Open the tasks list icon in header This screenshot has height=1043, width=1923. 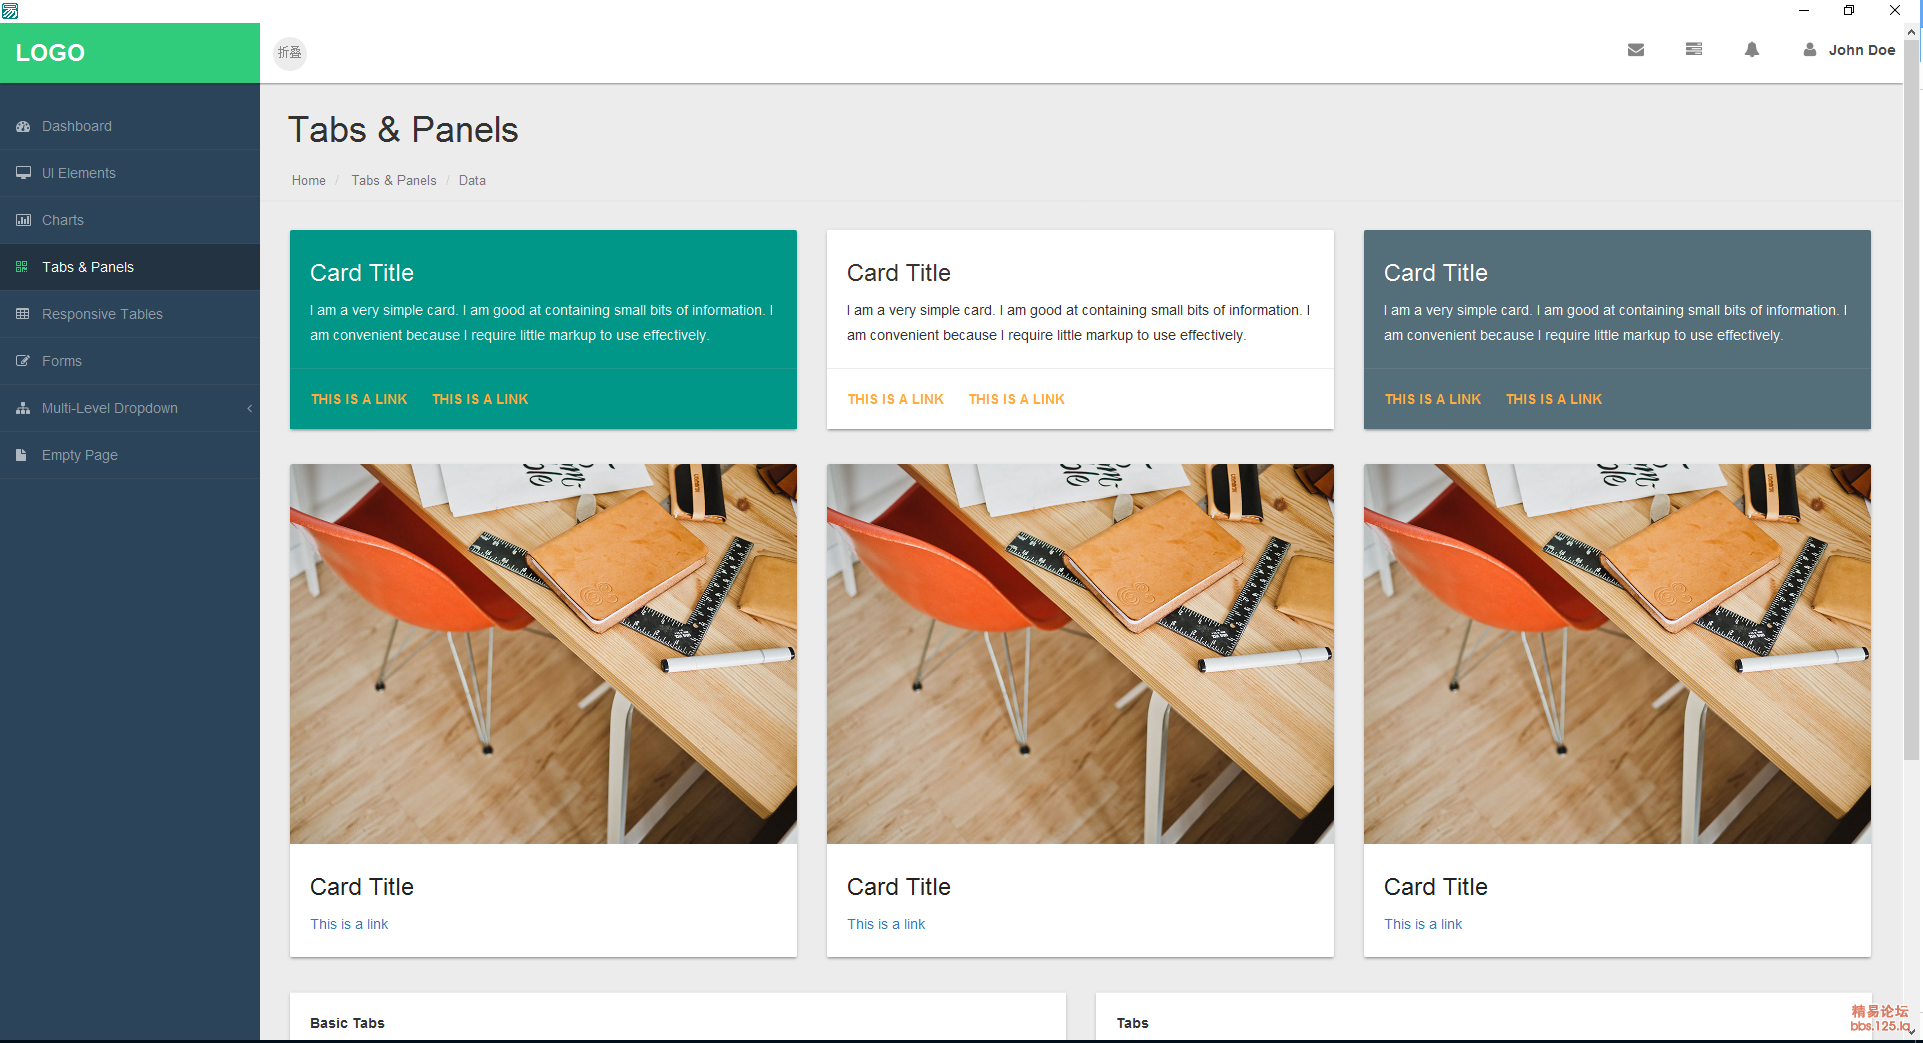click(x=1694, y=49)
